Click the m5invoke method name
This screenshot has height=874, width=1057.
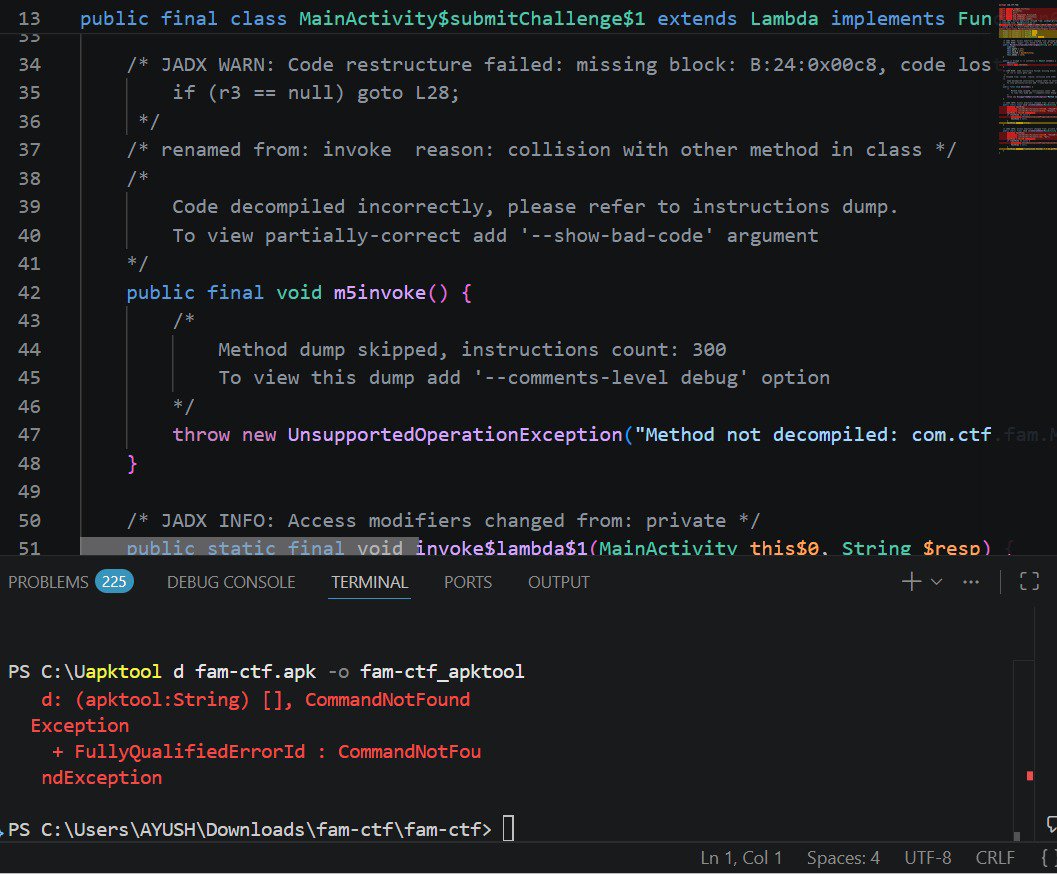[x=380, y=292]
